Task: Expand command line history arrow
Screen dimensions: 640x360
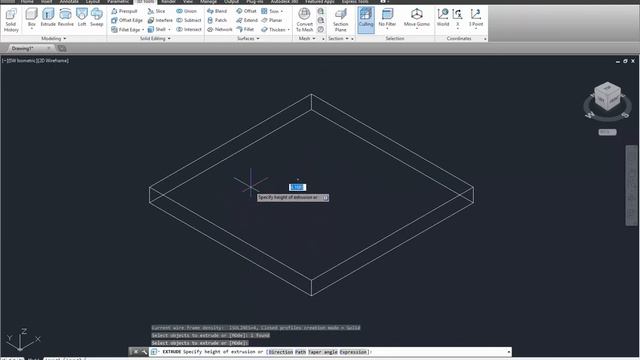Action: 509,352
